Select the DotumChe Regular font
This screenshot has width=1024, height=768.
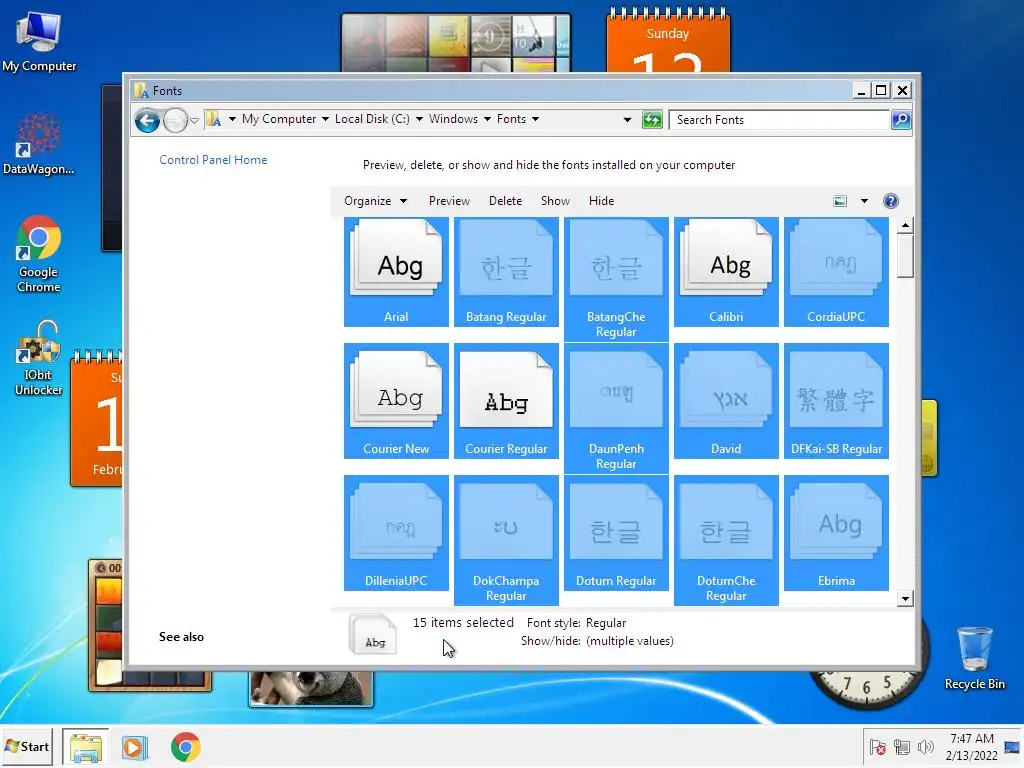[x=726, y=540]
